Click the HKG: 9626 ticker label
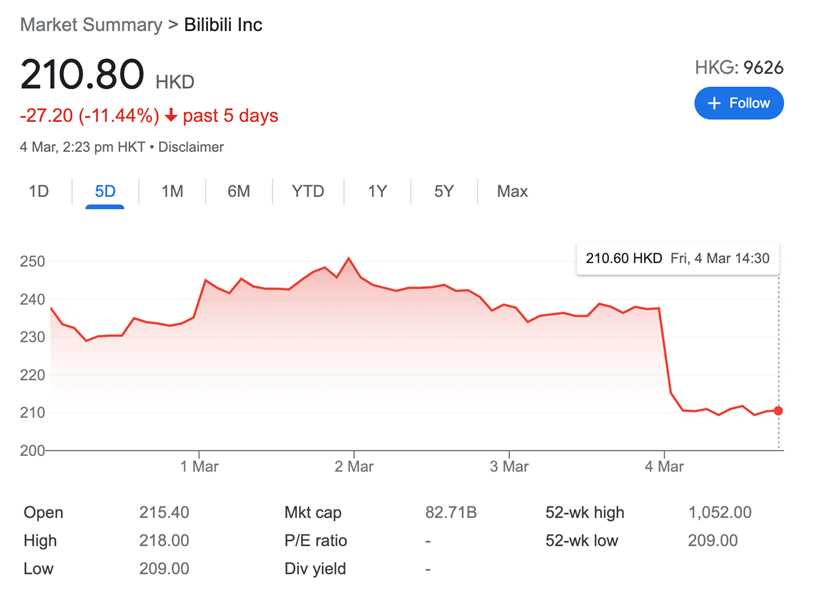The height and width of the screenshot is (600, 831). (x=739, y=68)
